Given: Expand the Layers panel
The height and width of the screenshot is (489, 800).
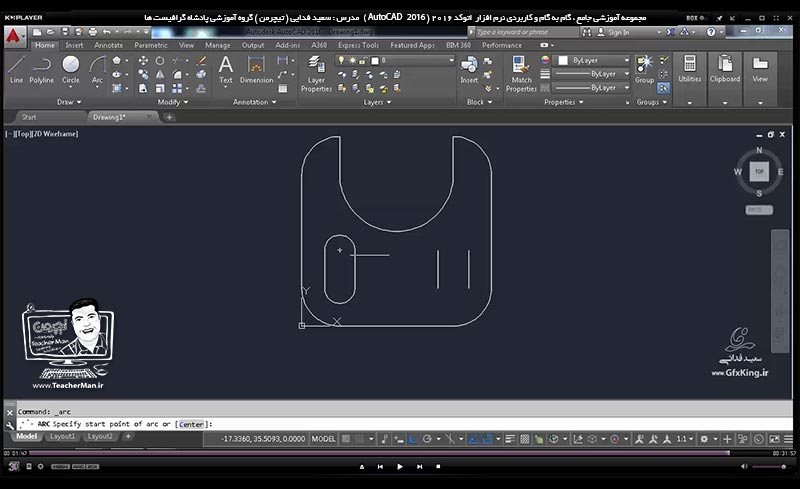Looking at the screenshot, I should 377,102.
